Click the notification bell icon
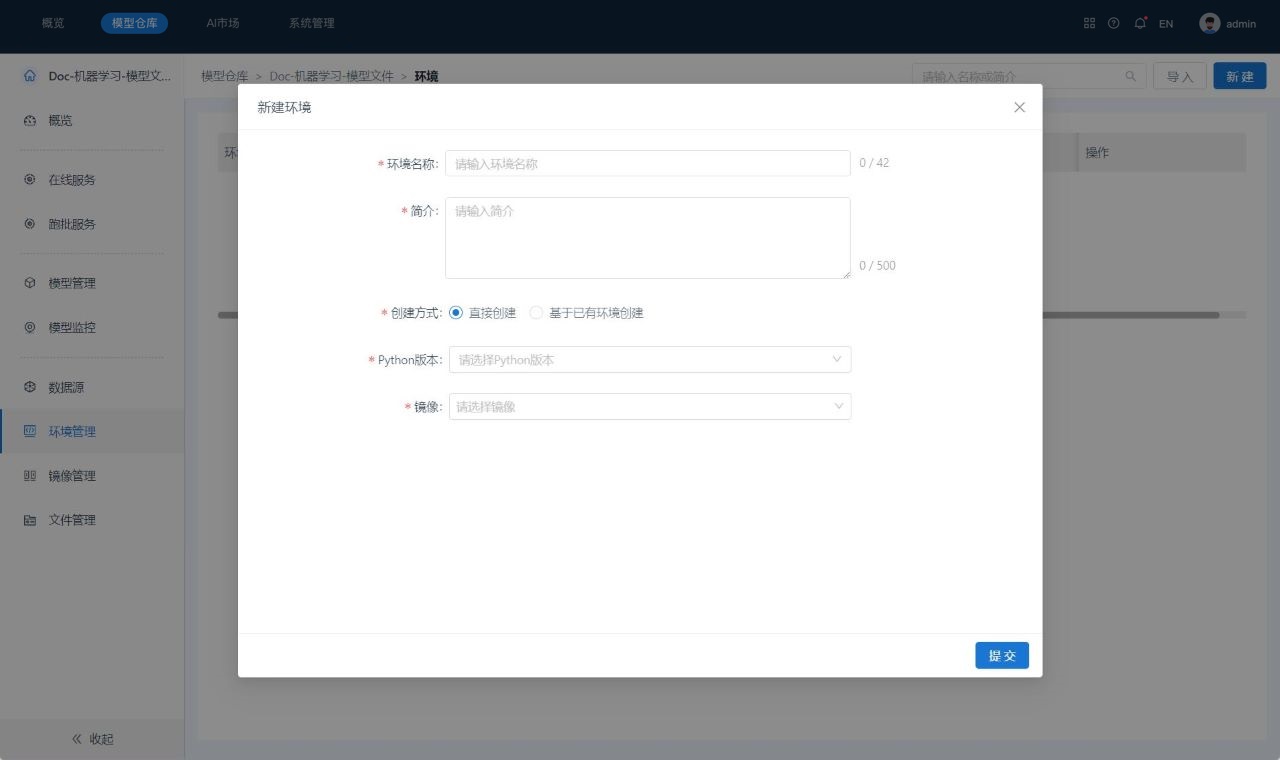This screenshot has width=1280, height=760. coord(1140,23)
